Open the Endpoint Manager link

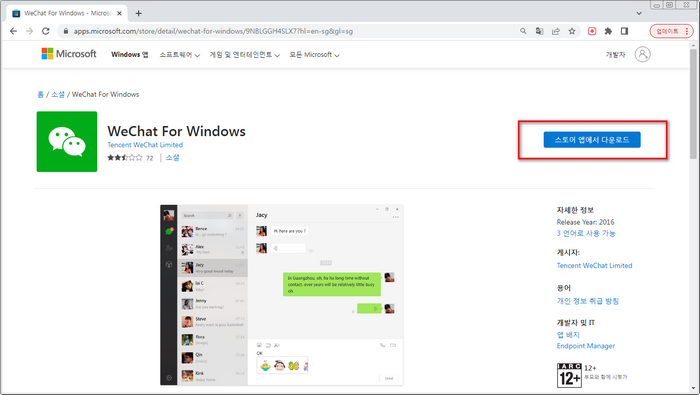tap(586, 346)
